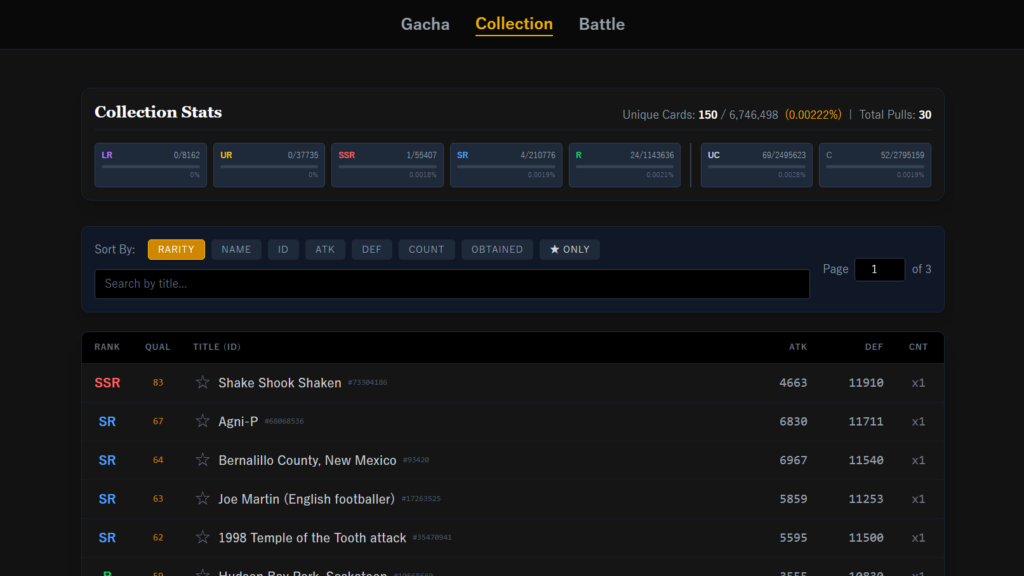Sort collection by RARITY
1024x576 pixels.
click(x=176, y=250)
